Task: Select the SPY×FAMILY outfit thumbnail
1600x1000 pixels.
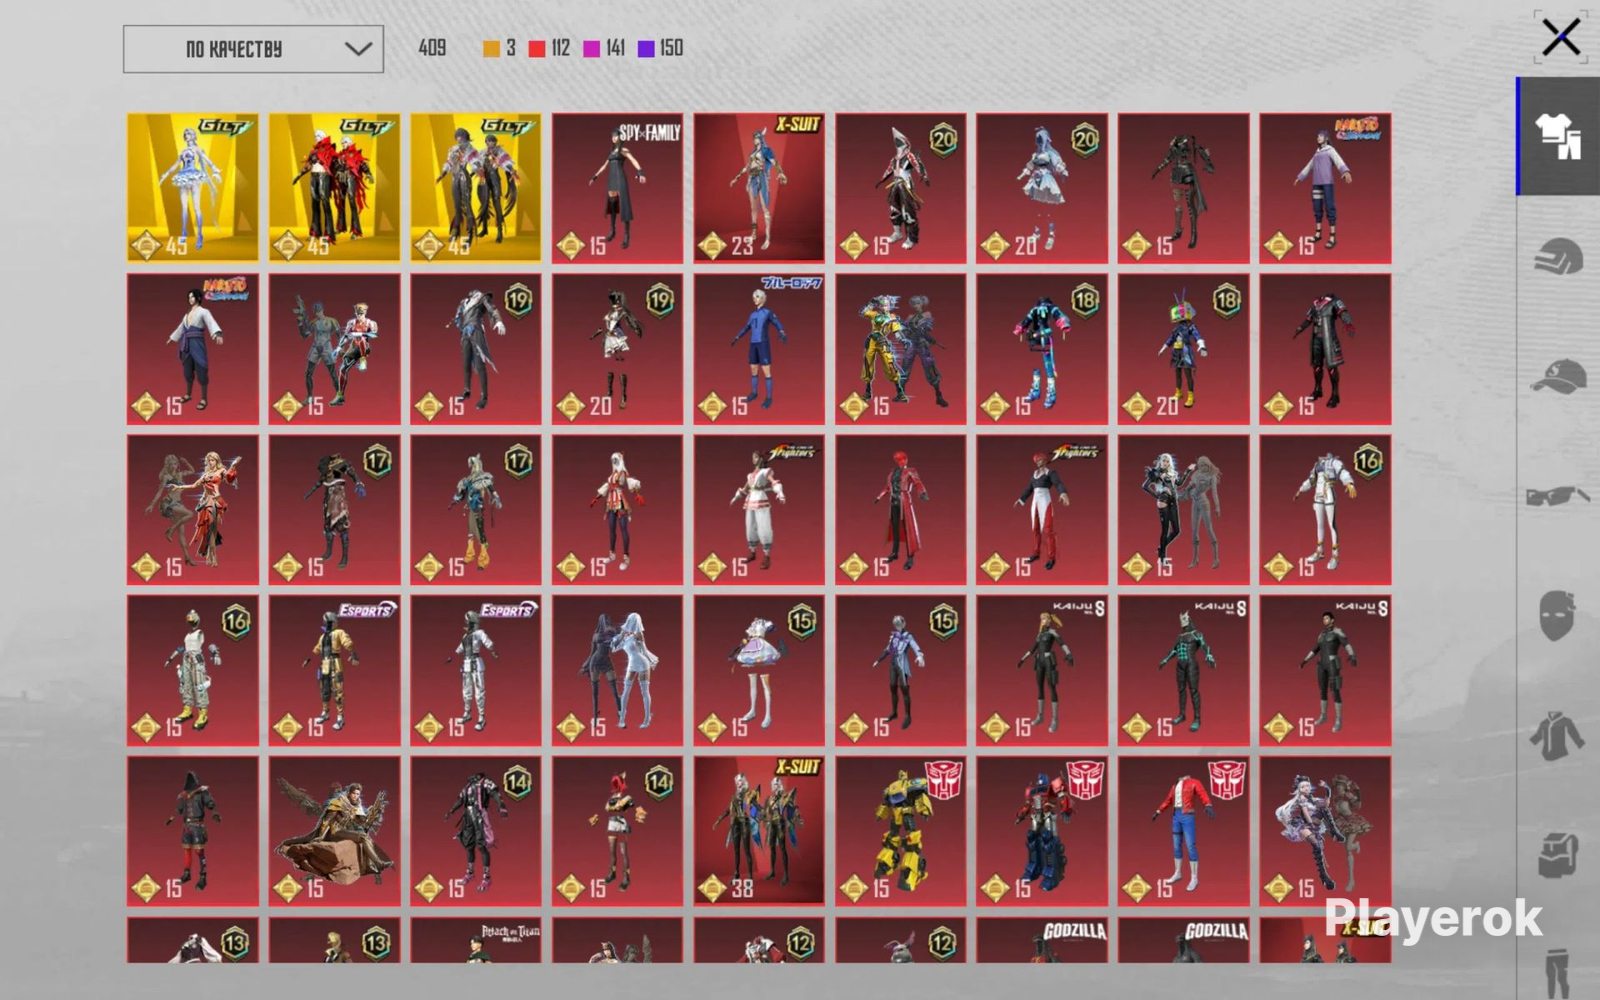Action: tap(618, 188)
